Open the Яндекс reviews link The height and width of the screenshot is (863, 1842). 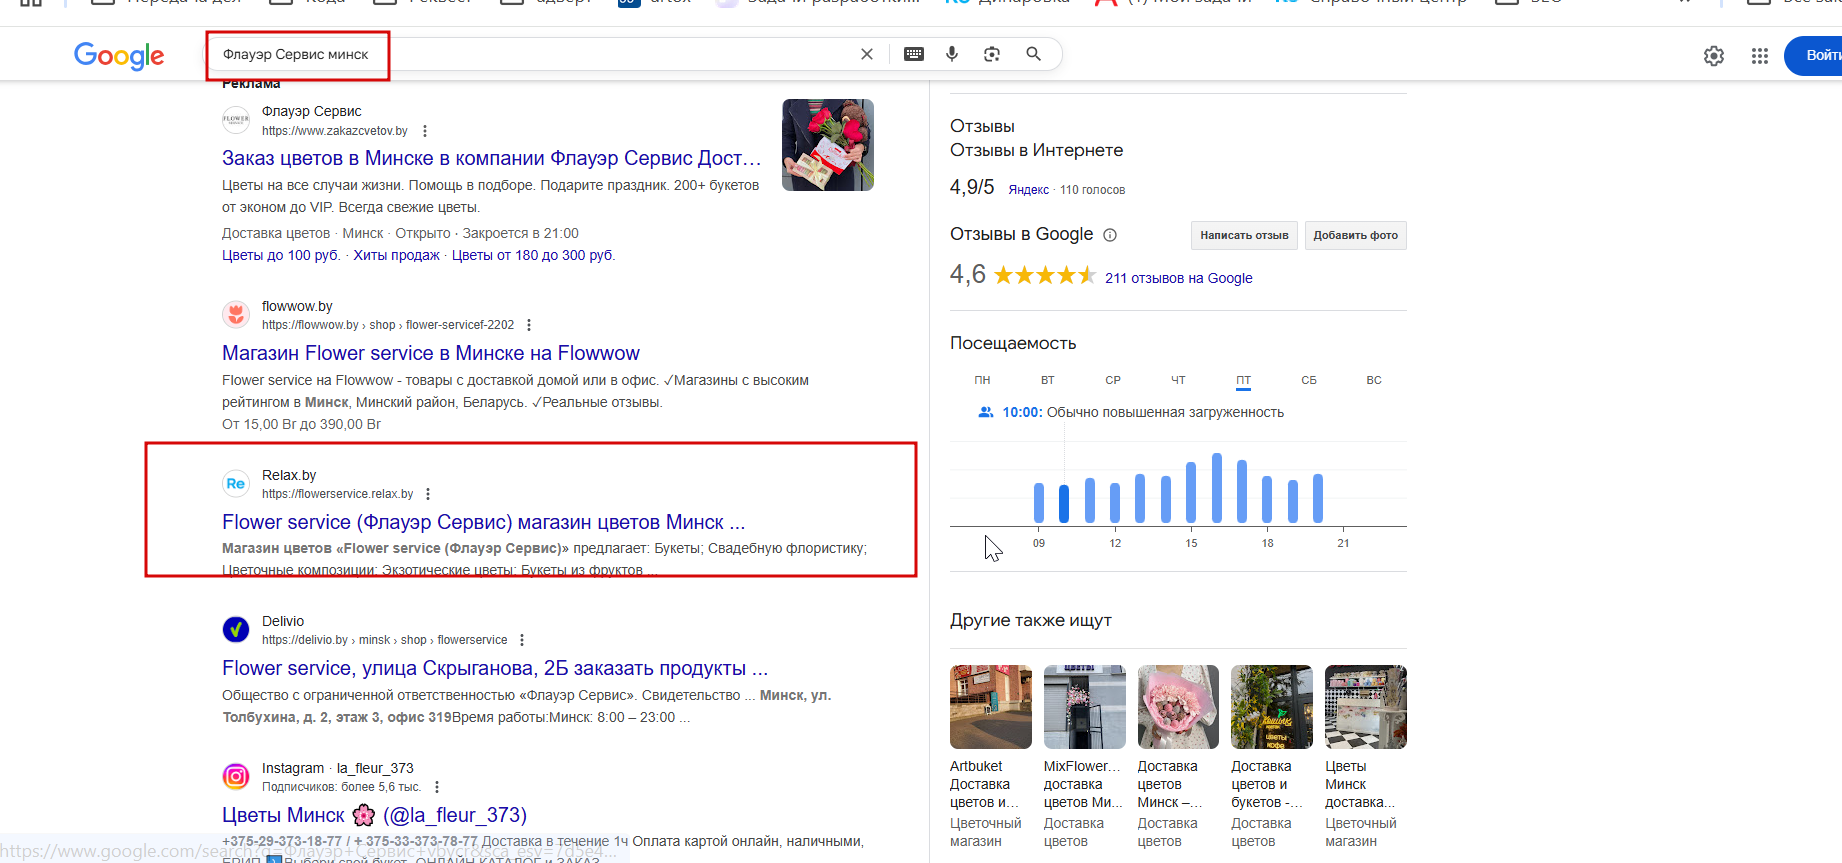[1028, 190]
